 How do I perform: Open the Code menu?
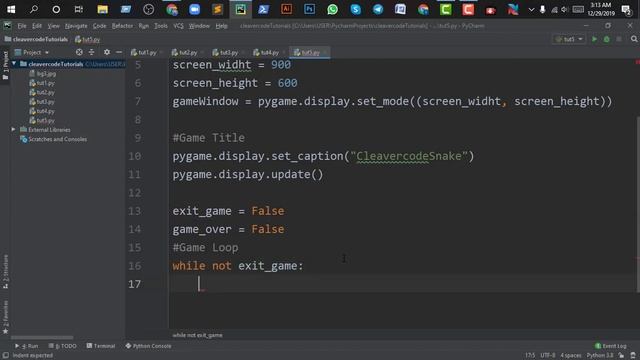pos(99,26)
